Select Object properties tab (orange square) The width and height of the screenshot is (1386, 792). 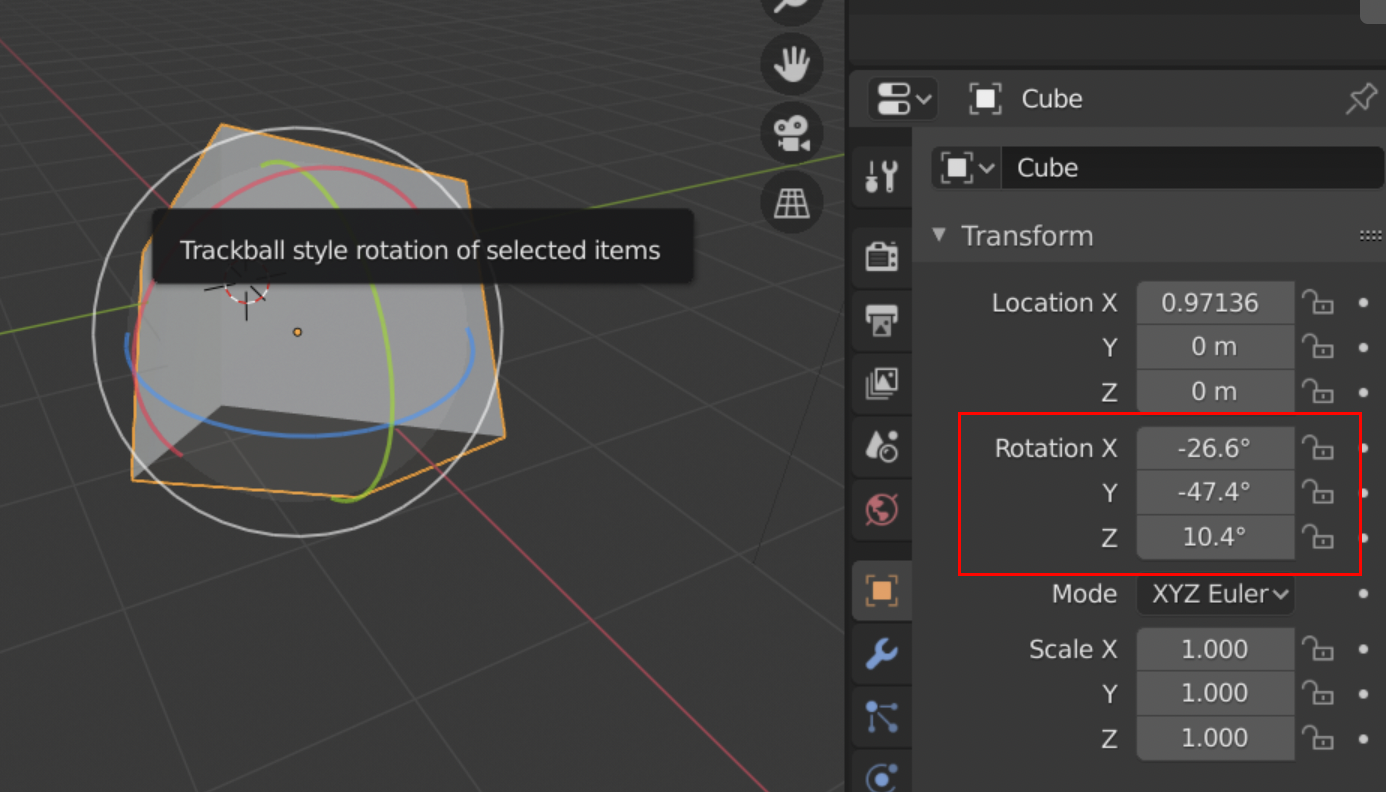pos(881,591)
